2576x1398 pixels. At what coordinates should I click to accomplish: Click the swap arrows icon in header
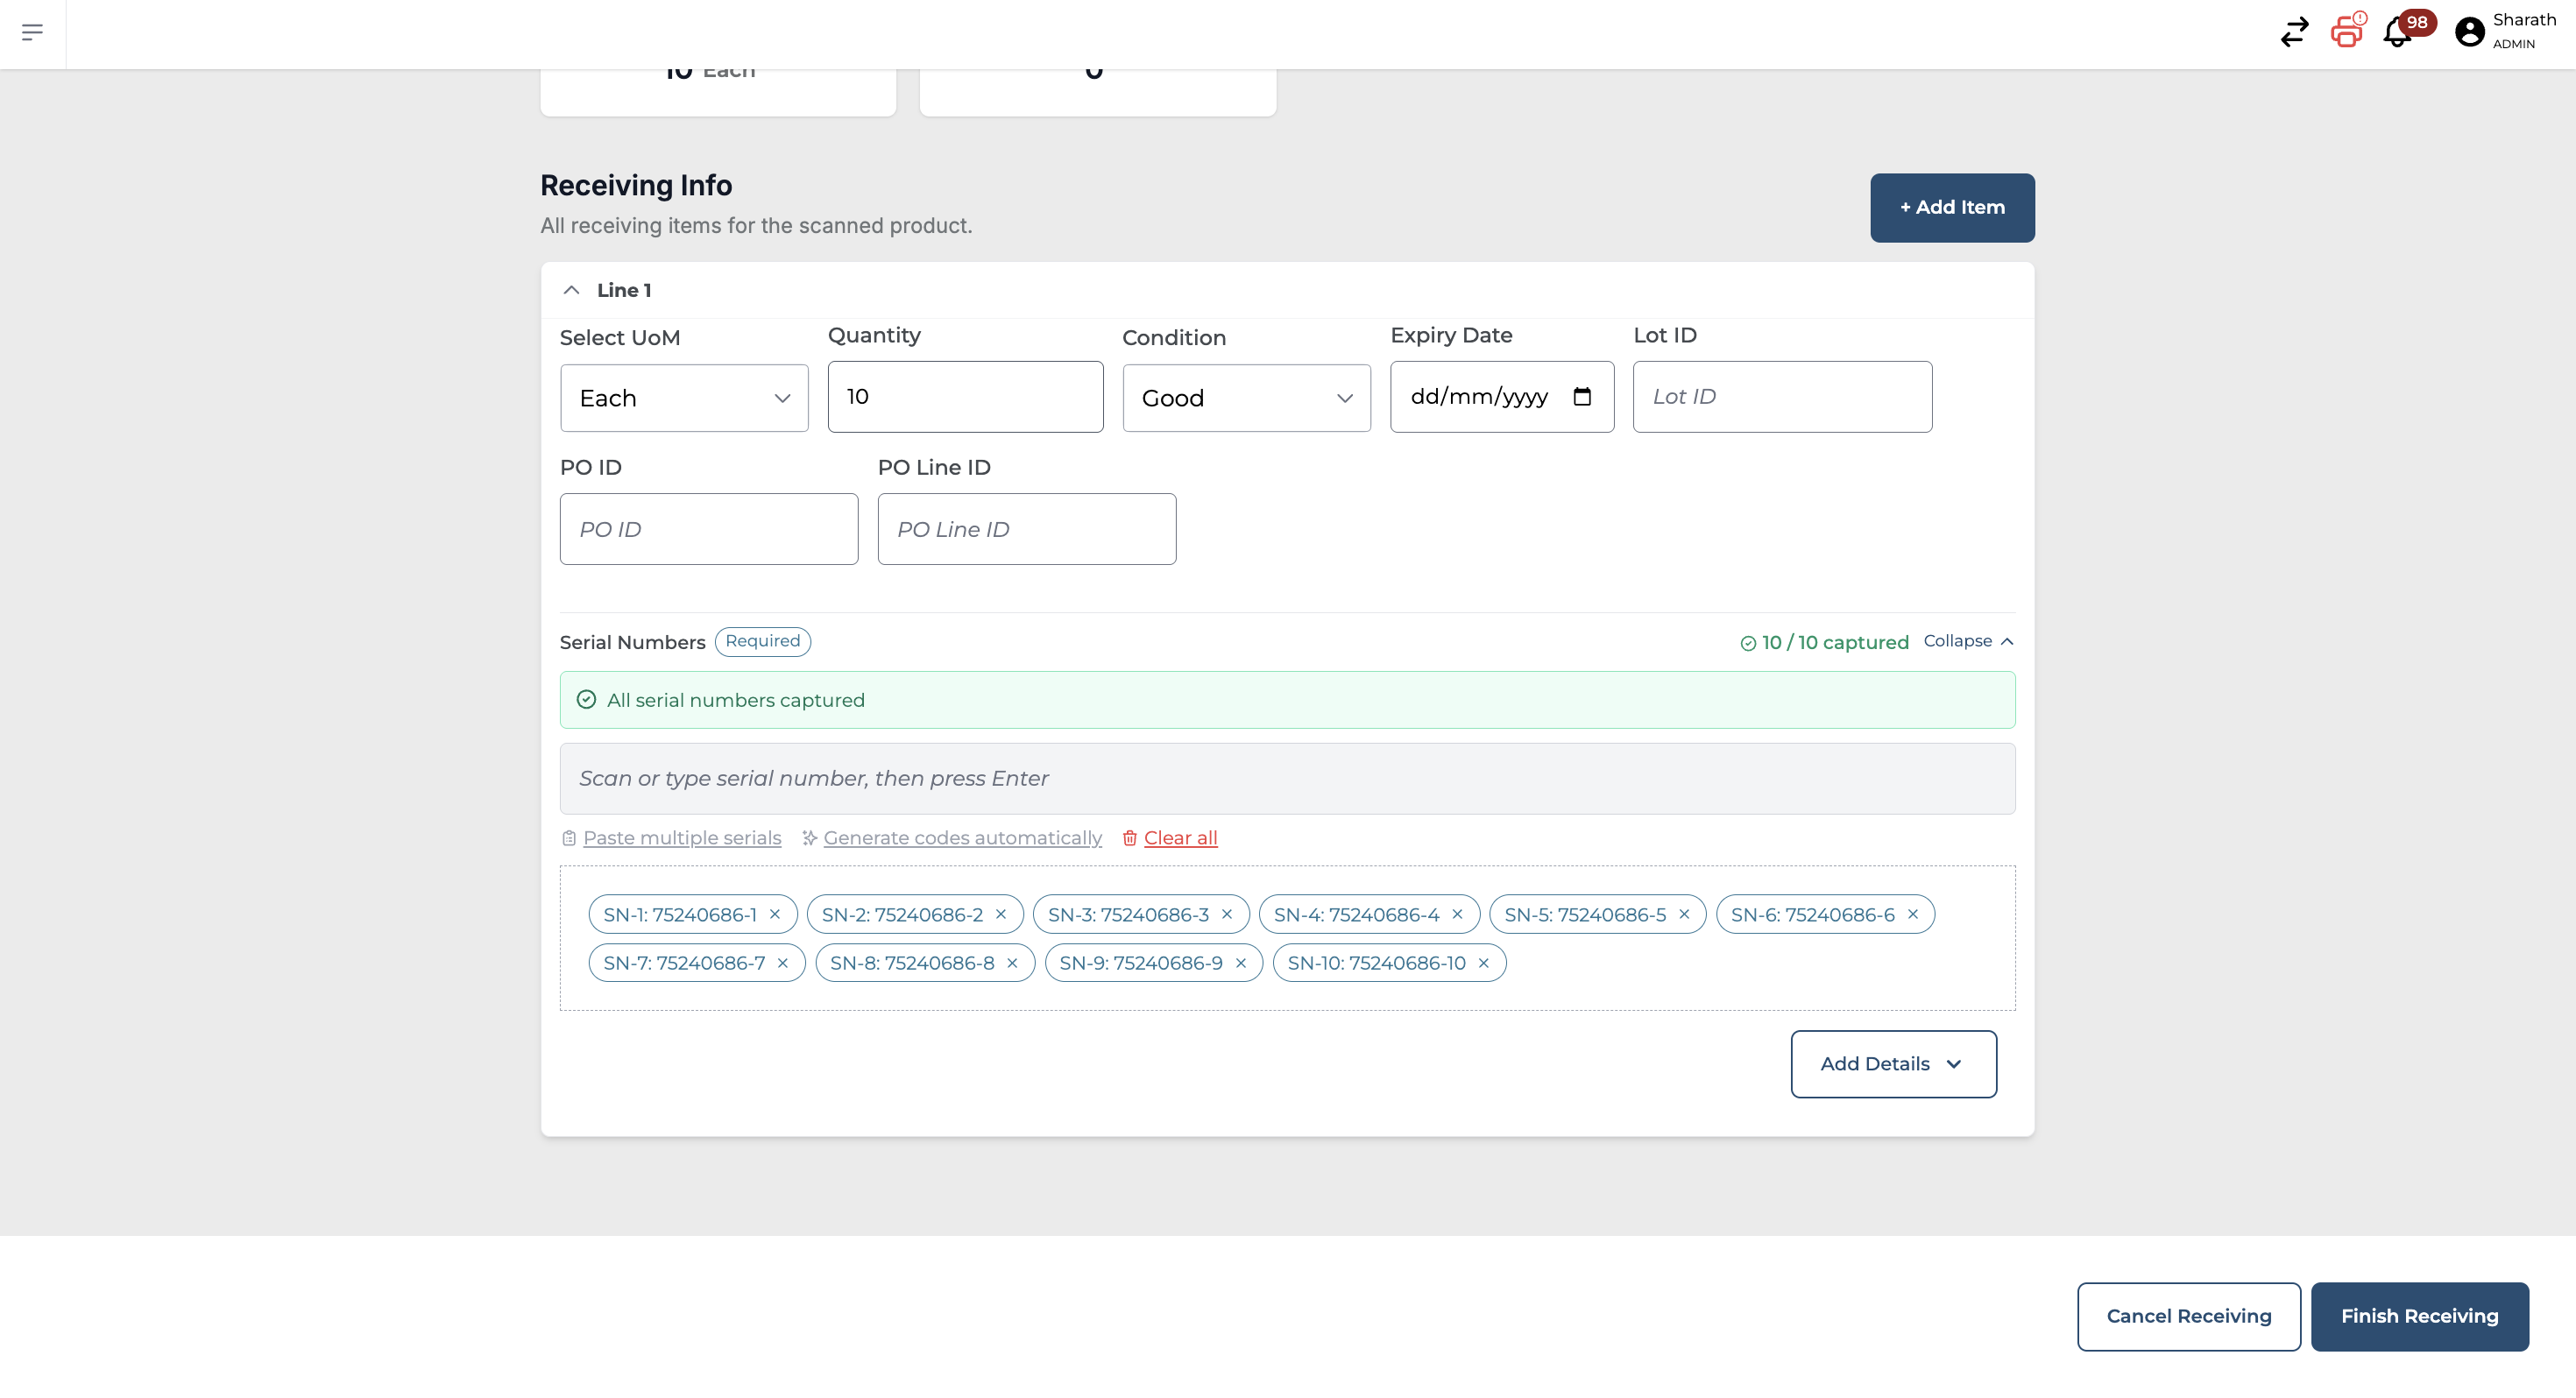tap(2294, 32)
